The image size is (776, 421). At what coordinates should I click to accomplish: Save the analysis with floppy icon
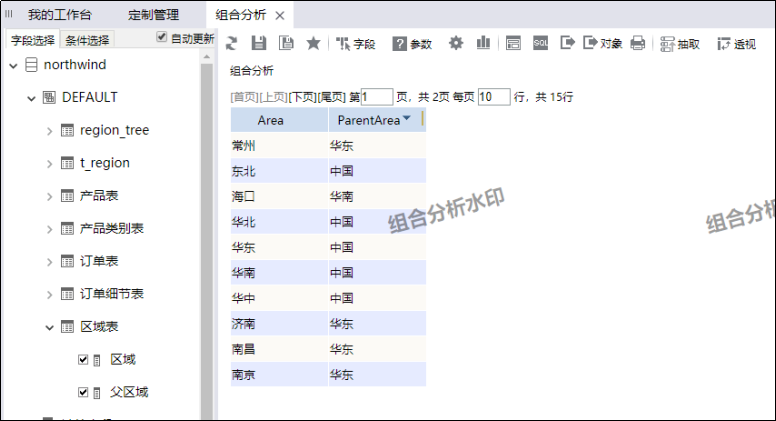258,44
